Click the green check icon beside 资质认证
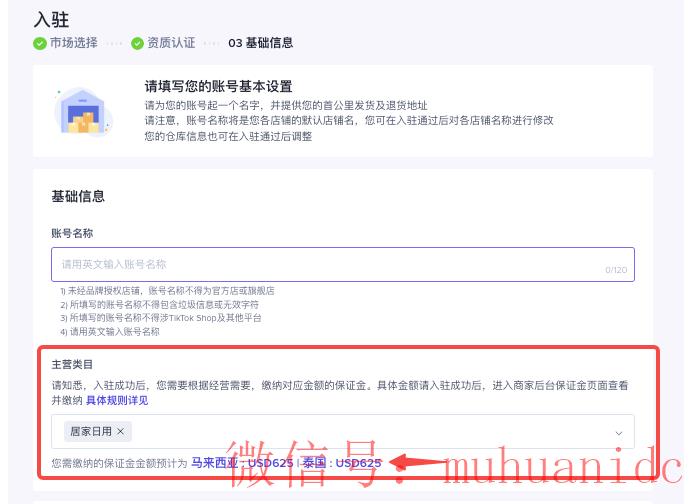This screenshot has height=504, width=698. pyautogui.click(x=137, y=43)
